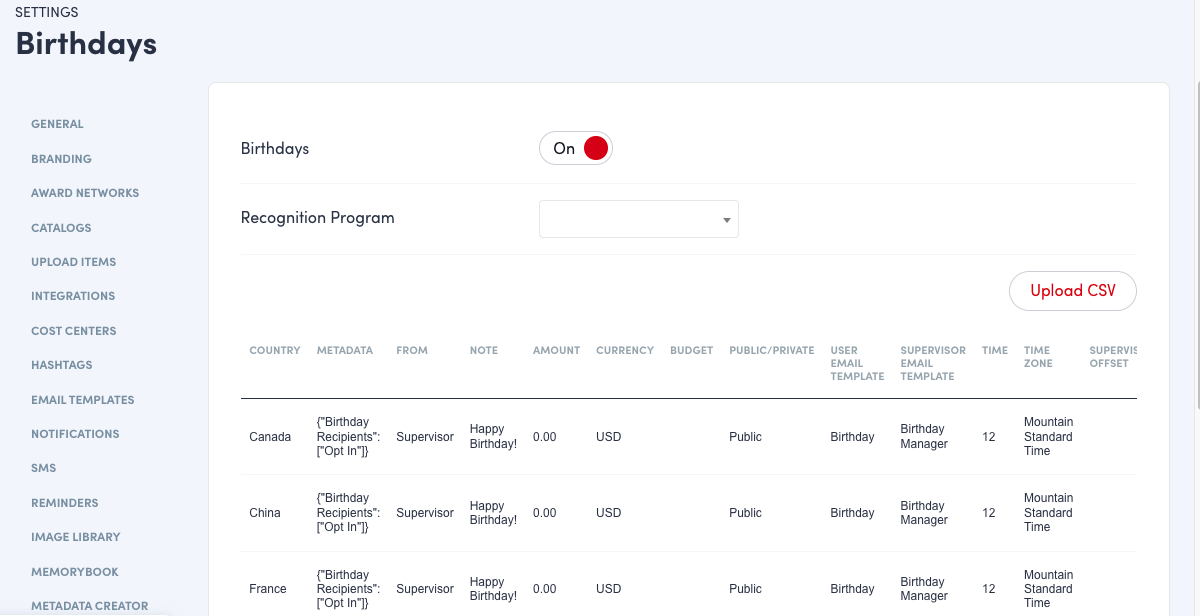This screenshot has height=616, width=1200.
Task: Select Notifications in the sidebar
Action: tap(75, 434)
